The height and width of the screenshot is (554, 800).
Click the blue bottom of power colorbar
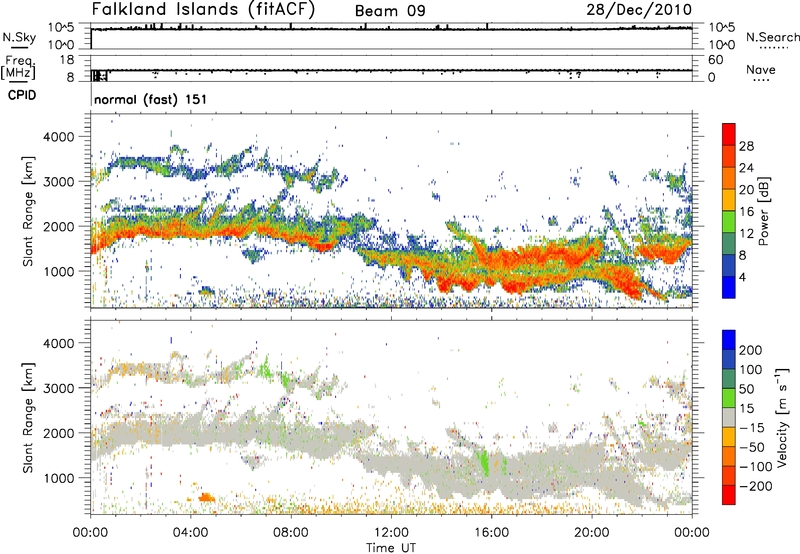(729, 287)
